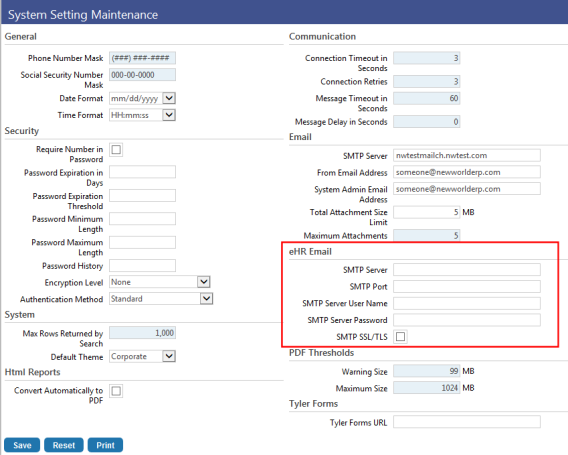Open the Date Format dropdown
Screen dimensions: 568x455
click(x=142, y=98)
